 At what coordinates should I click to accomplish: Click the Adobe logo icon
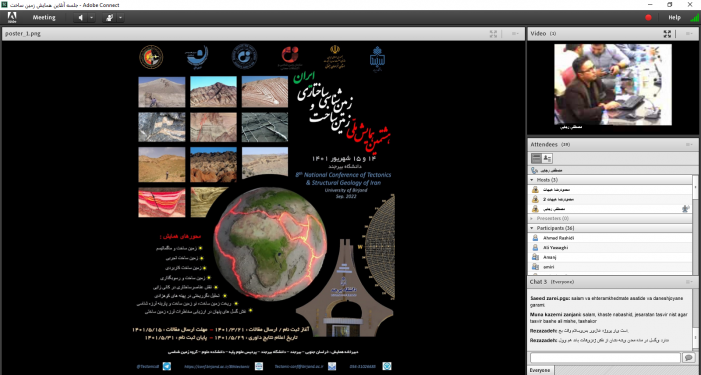(x=12, y=17)
